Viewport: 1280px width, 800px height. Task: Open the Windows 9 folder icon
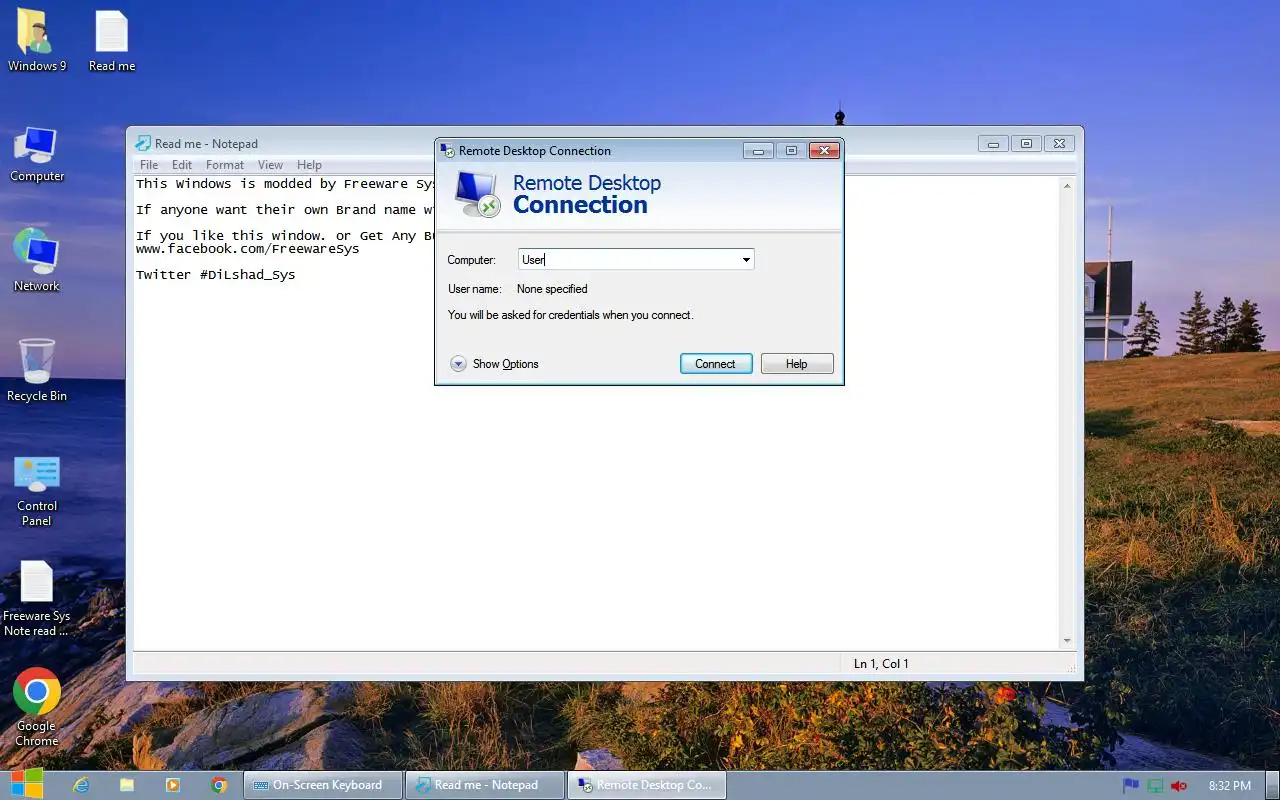point(37,42)
